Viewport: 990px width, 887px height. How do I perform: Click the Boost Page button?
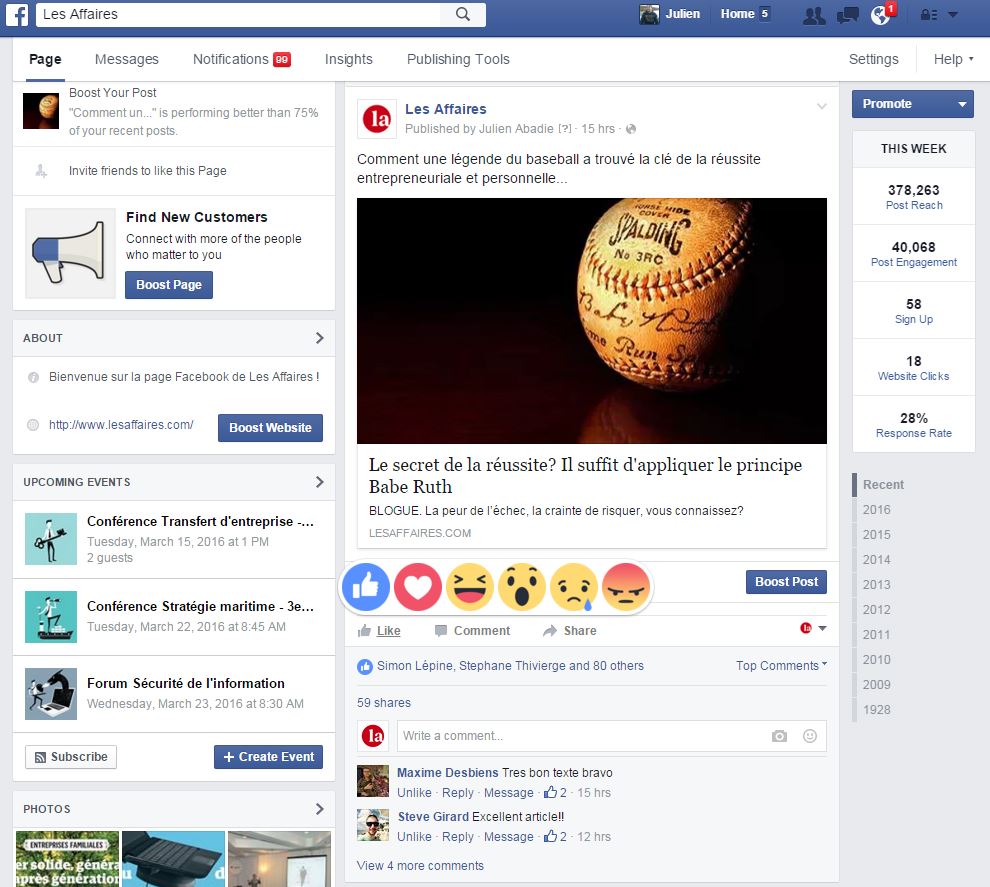169,285
